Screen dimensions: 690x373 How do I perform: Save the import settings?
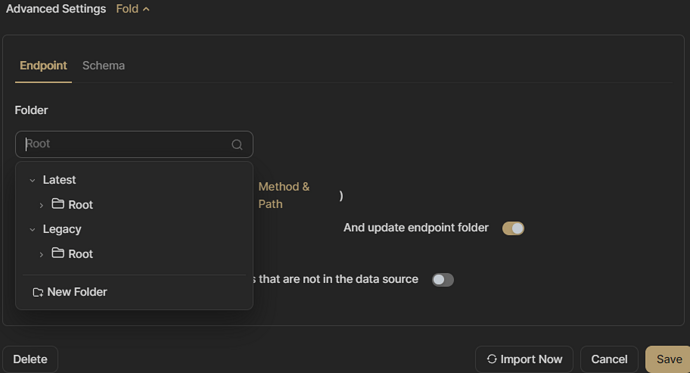(668, 359)
